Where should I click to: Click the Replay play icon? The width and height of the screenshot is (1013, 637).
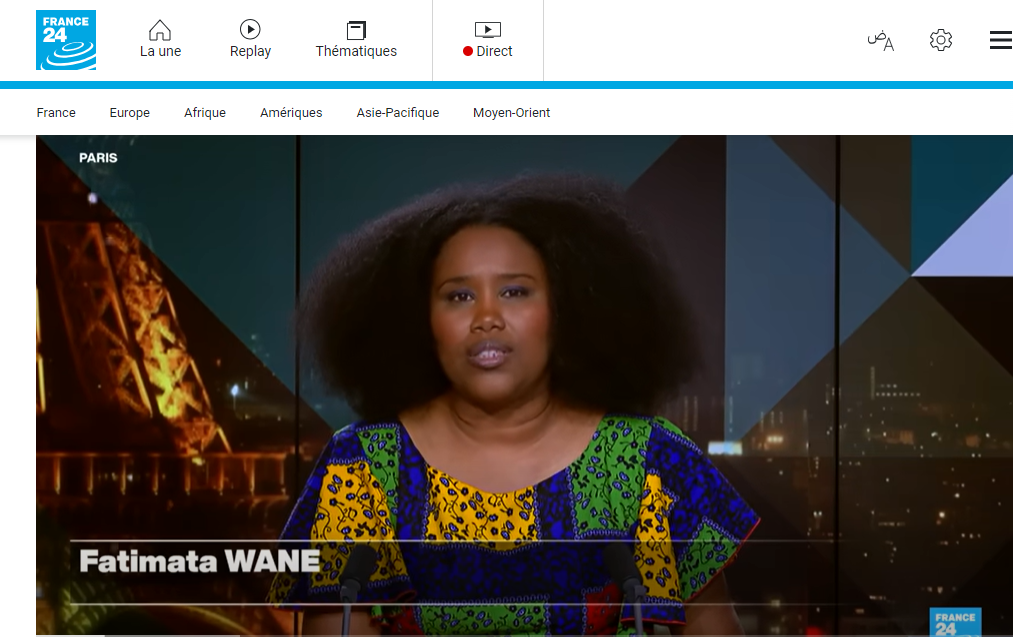pos(250,29)
